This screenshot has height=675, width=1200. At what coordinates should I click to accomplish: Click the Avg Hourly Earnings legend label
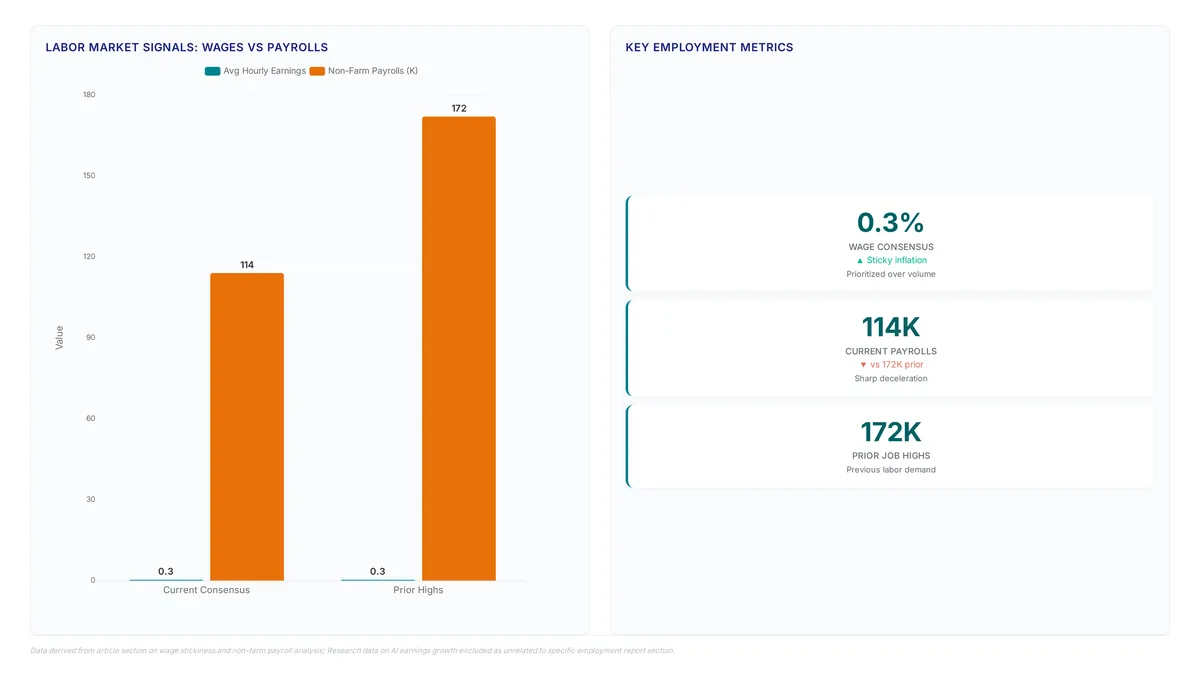pos(265,71)
